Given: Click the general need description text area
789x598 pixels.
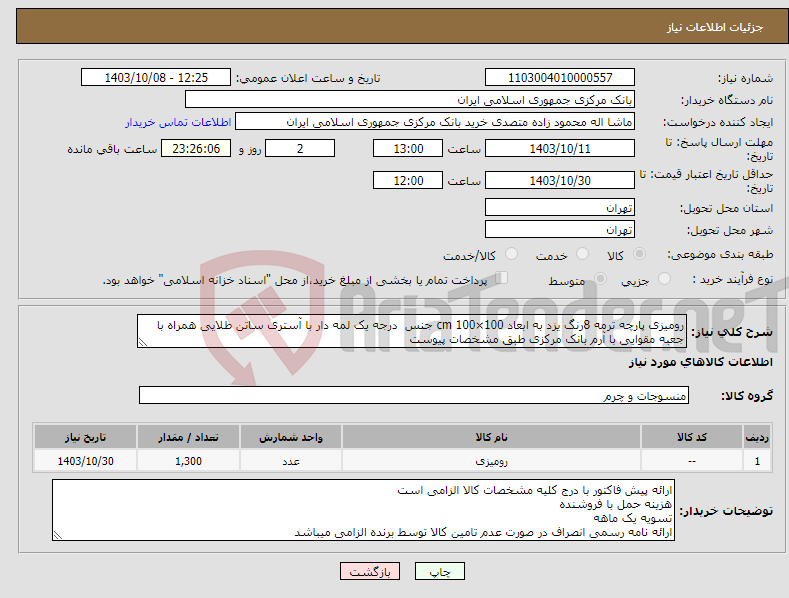Looking at the screenshot, I should pyautogui.click(x=412, y=331).
